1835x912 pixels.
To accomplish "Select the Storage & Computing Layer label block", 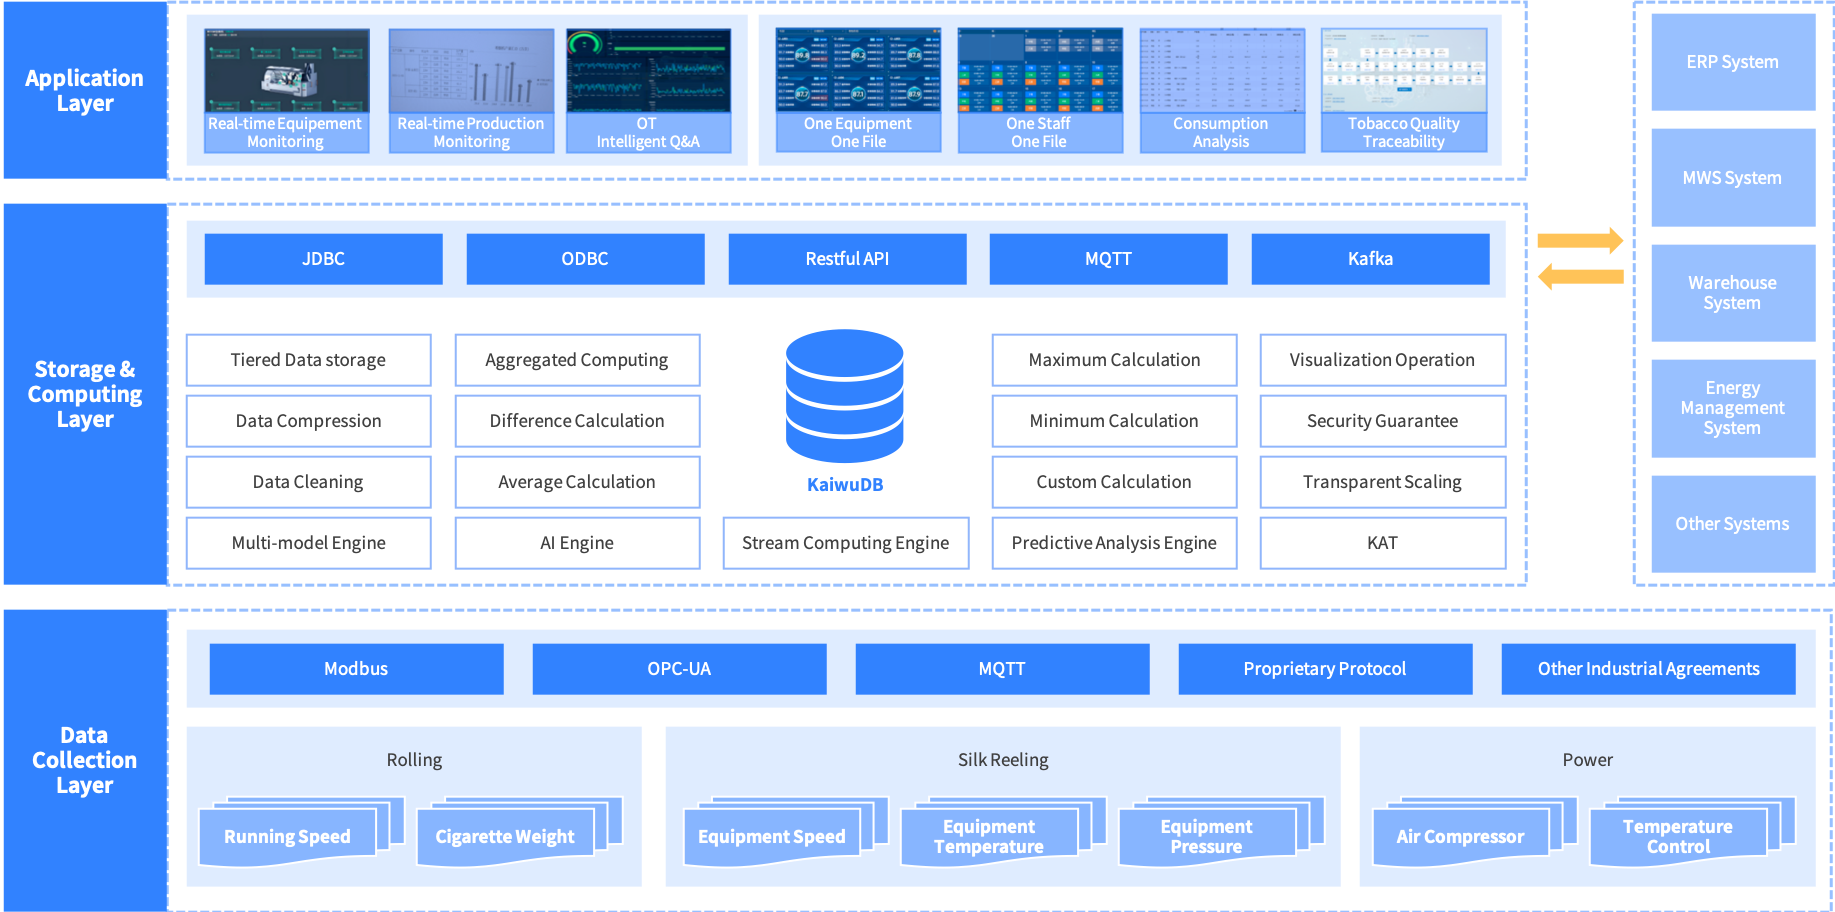I will click(x=85, y=394).
